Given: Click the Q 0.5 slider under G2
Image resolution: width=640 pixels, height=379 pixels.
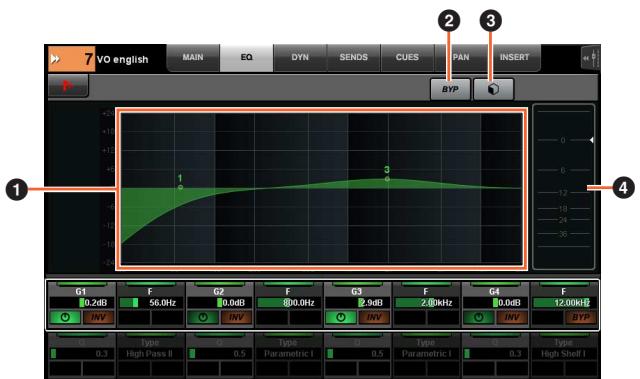Looking at the screenshot, I should tap(219, 354).
